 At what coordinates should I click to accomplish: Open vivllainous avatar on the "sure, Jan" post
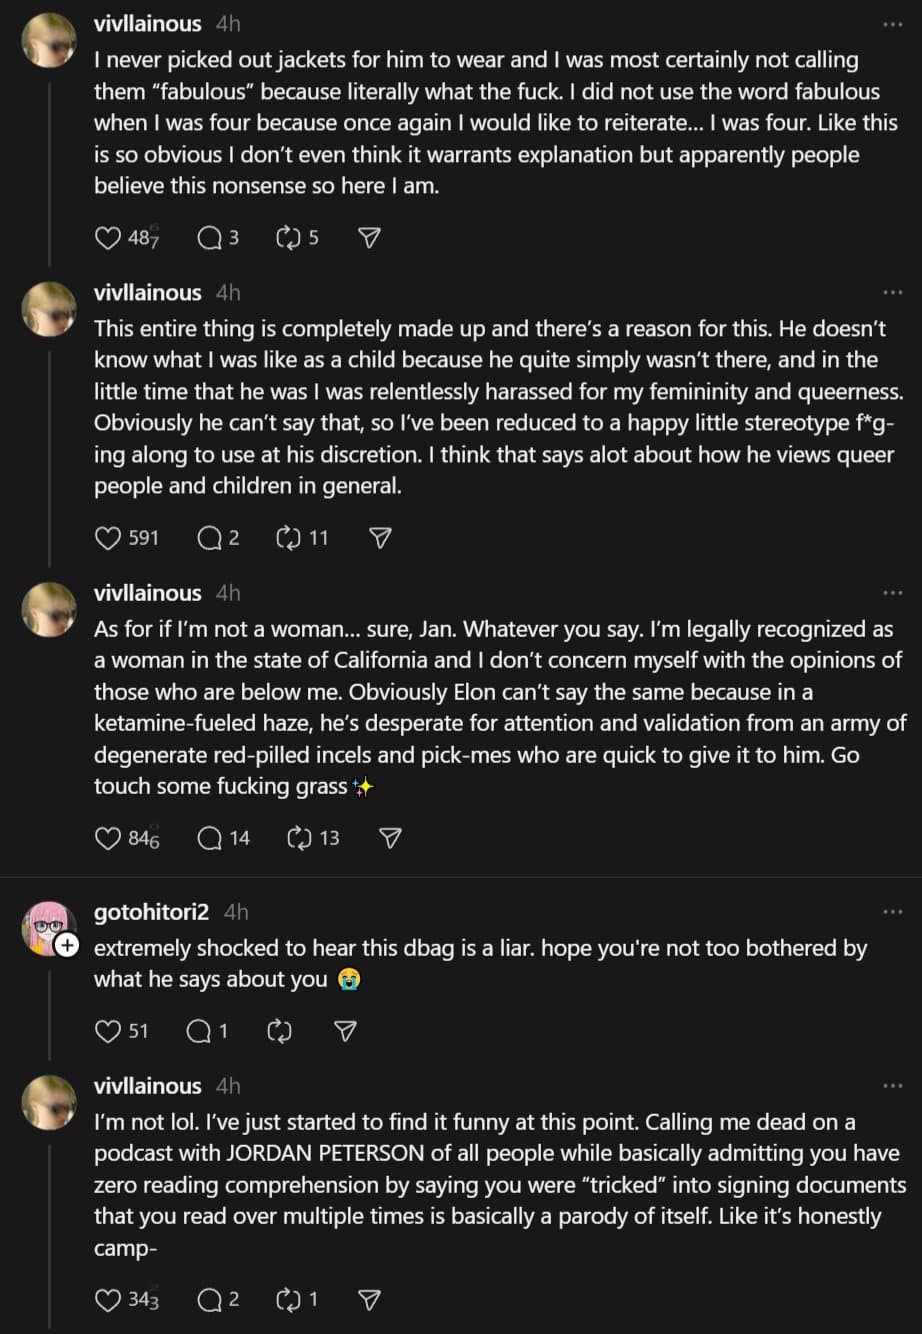coord(49,610)
